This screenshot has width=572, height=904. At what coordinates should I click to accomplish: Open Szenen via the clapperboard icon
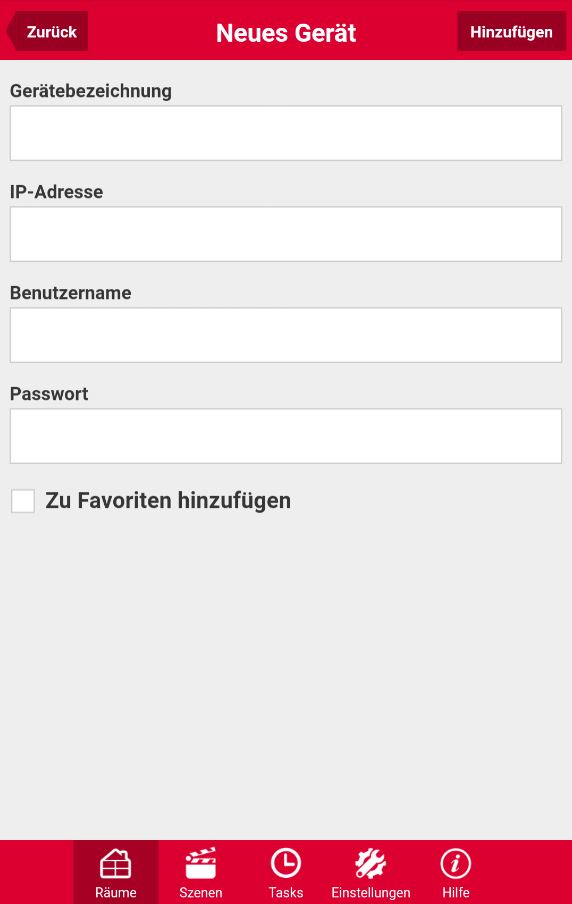201,864
